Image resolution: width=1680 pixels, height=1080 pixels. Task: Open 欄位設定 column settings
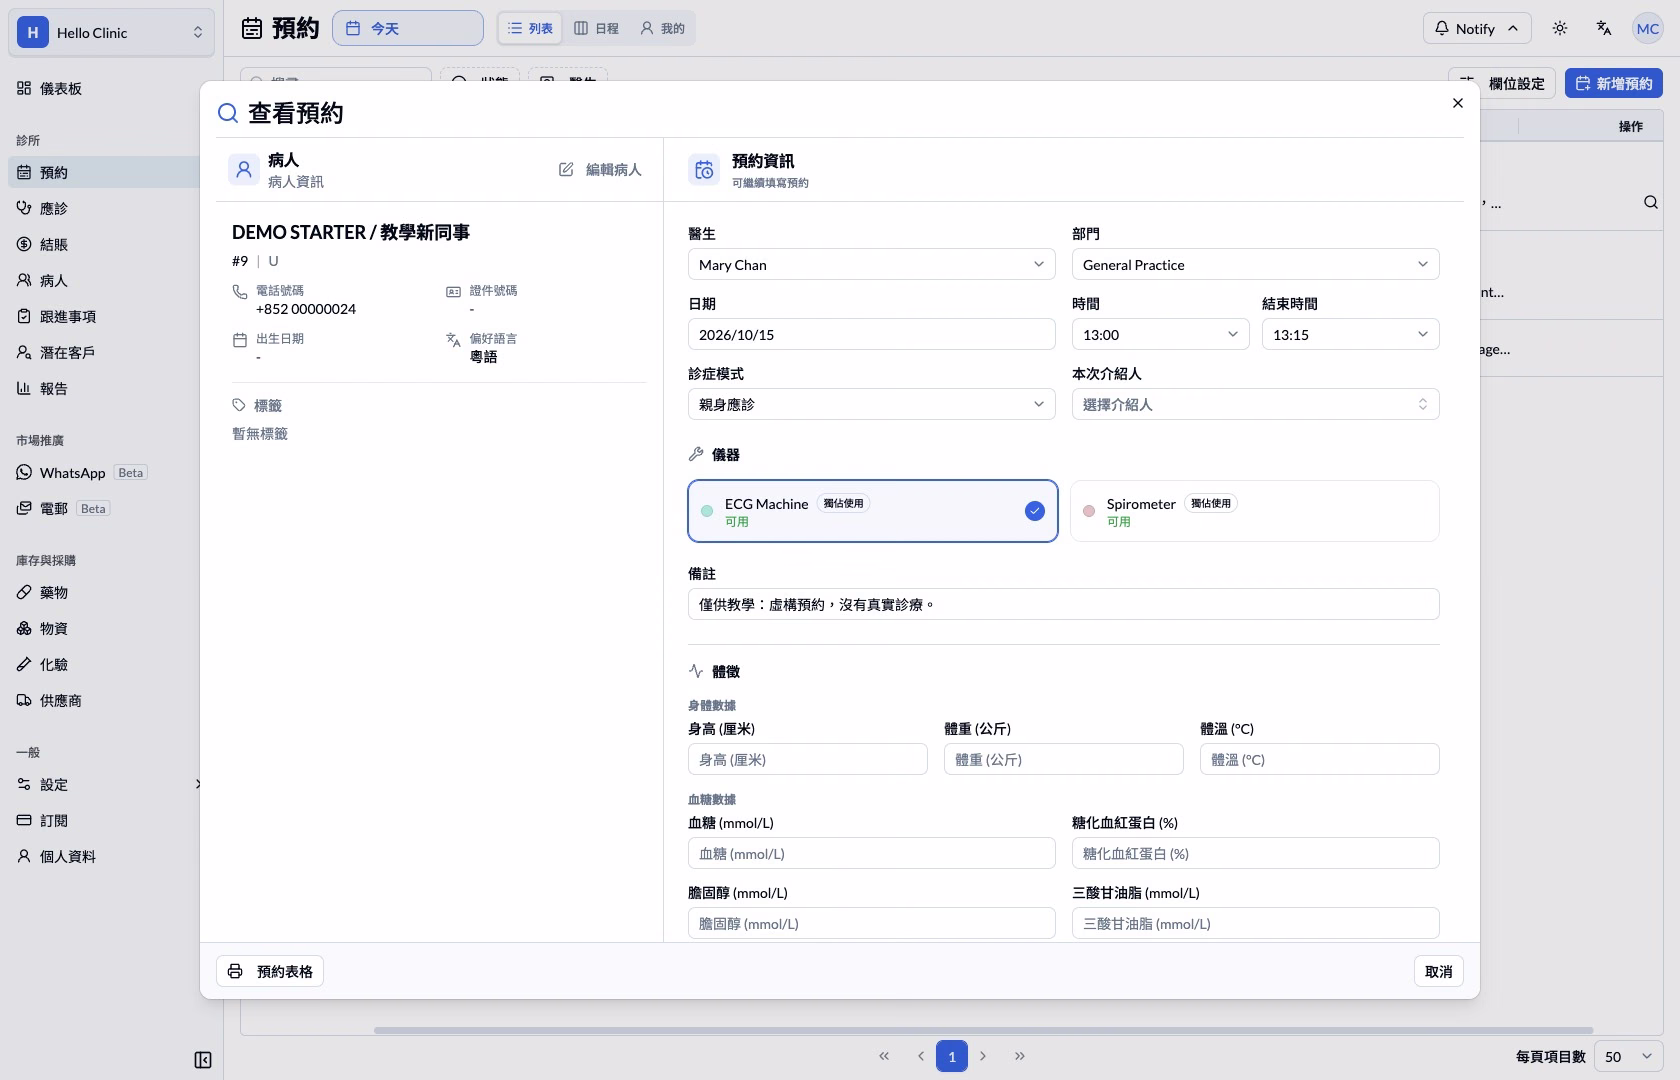coord(1502,83)
